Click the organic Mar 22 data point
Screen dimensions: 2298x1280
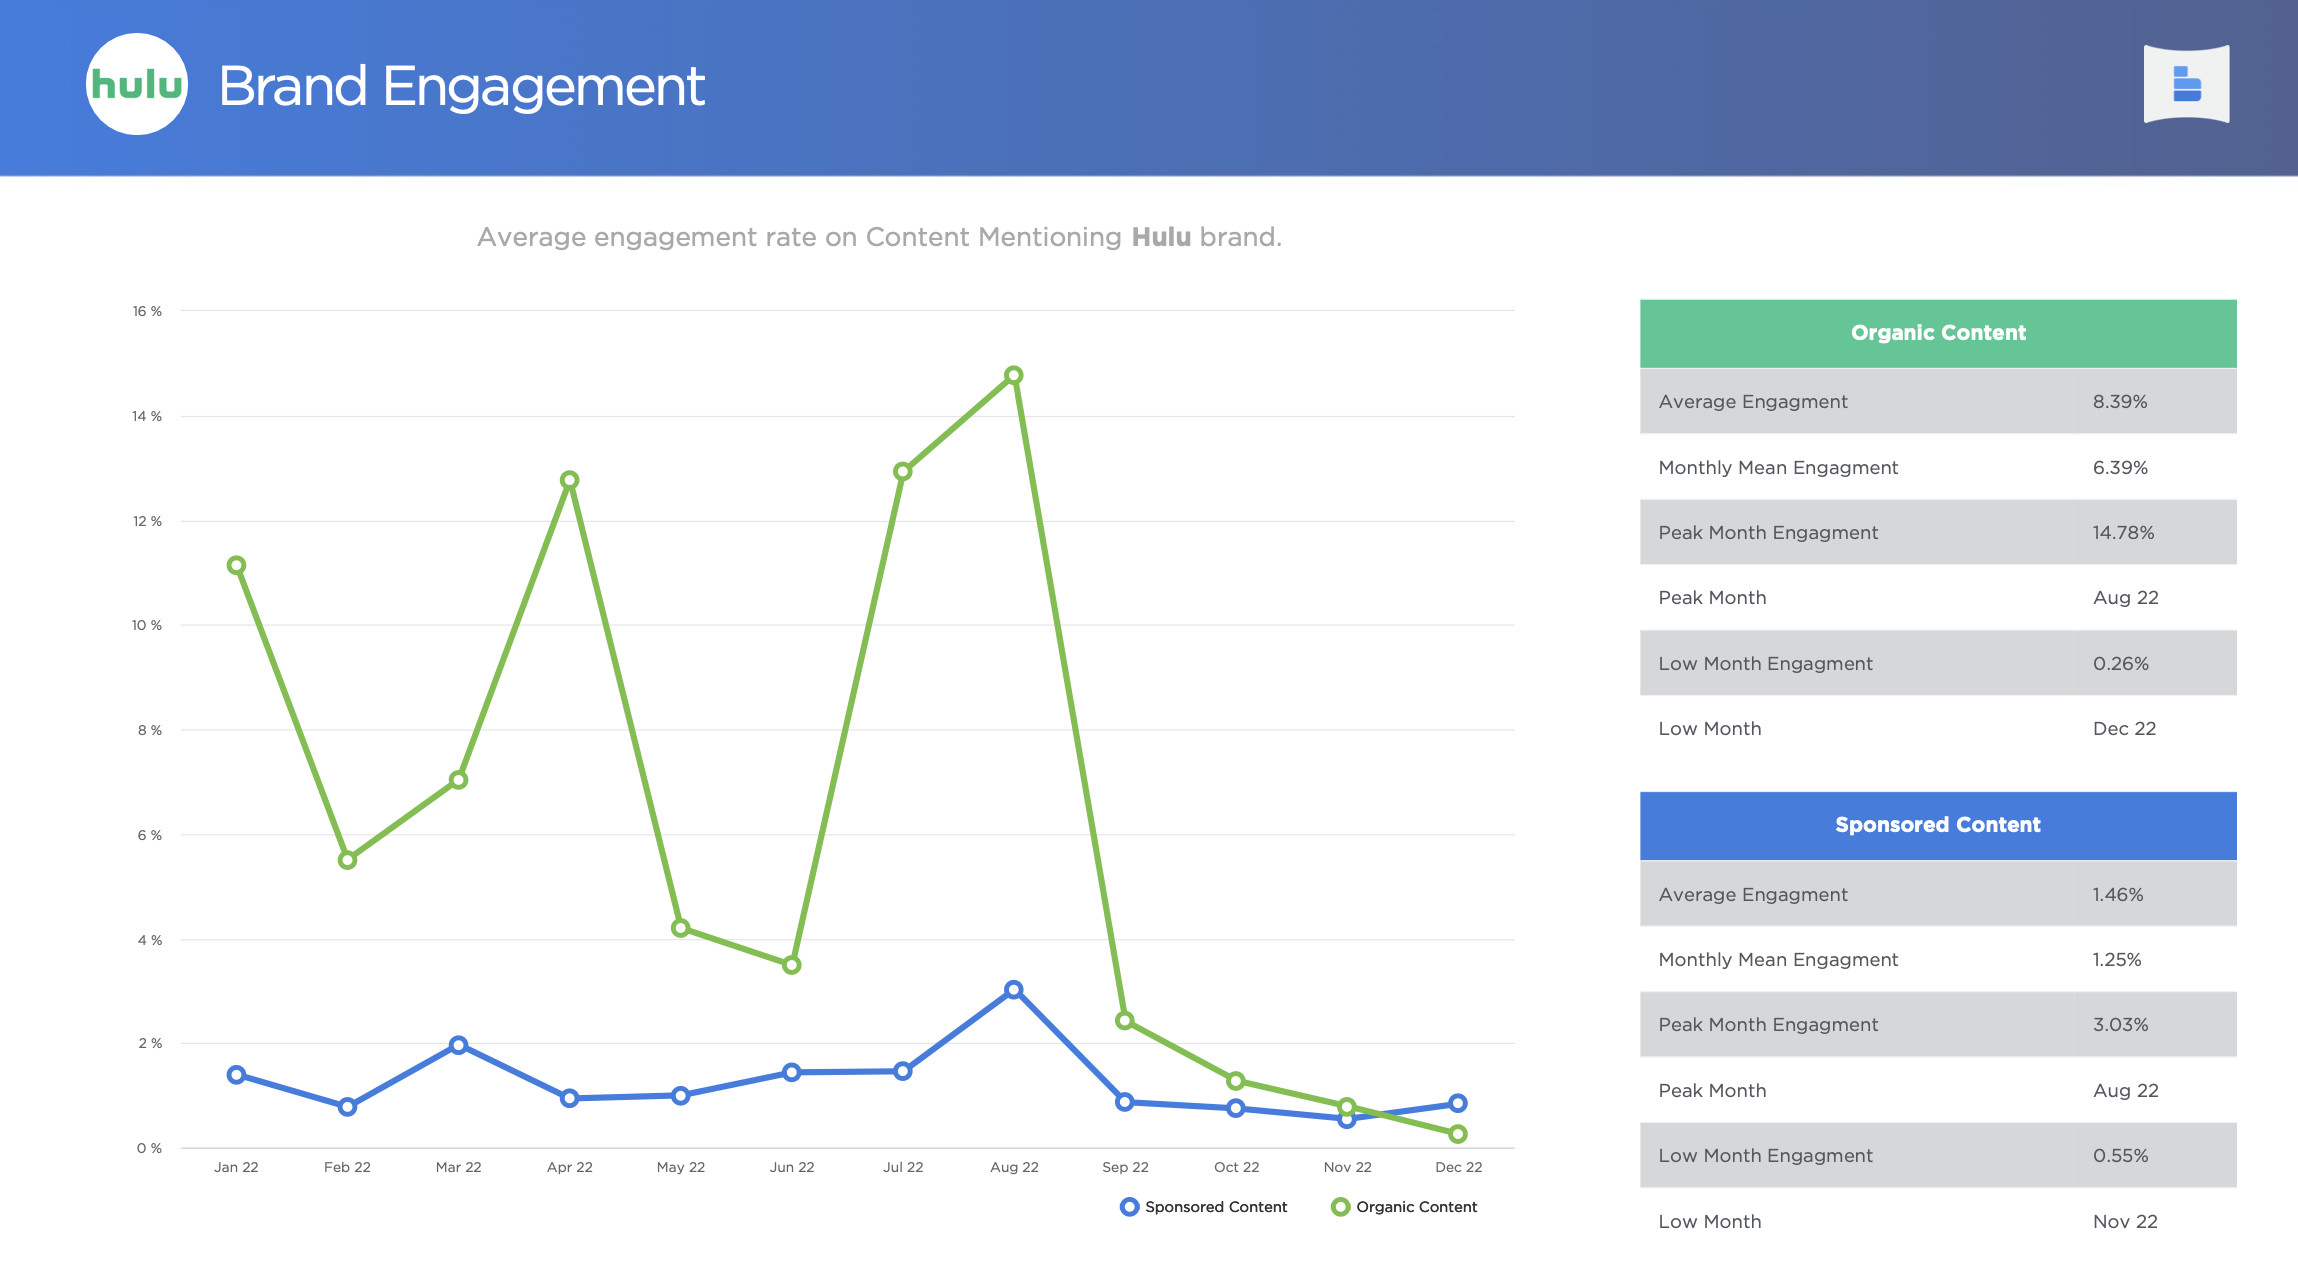tap(458, 780)
